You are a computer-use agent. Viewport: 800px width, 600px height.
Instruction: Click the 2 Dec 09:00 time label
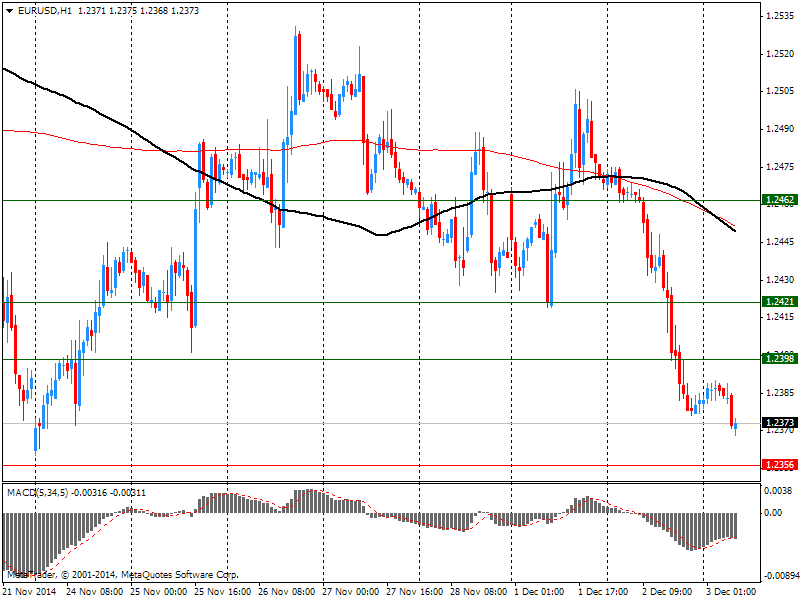667,592
